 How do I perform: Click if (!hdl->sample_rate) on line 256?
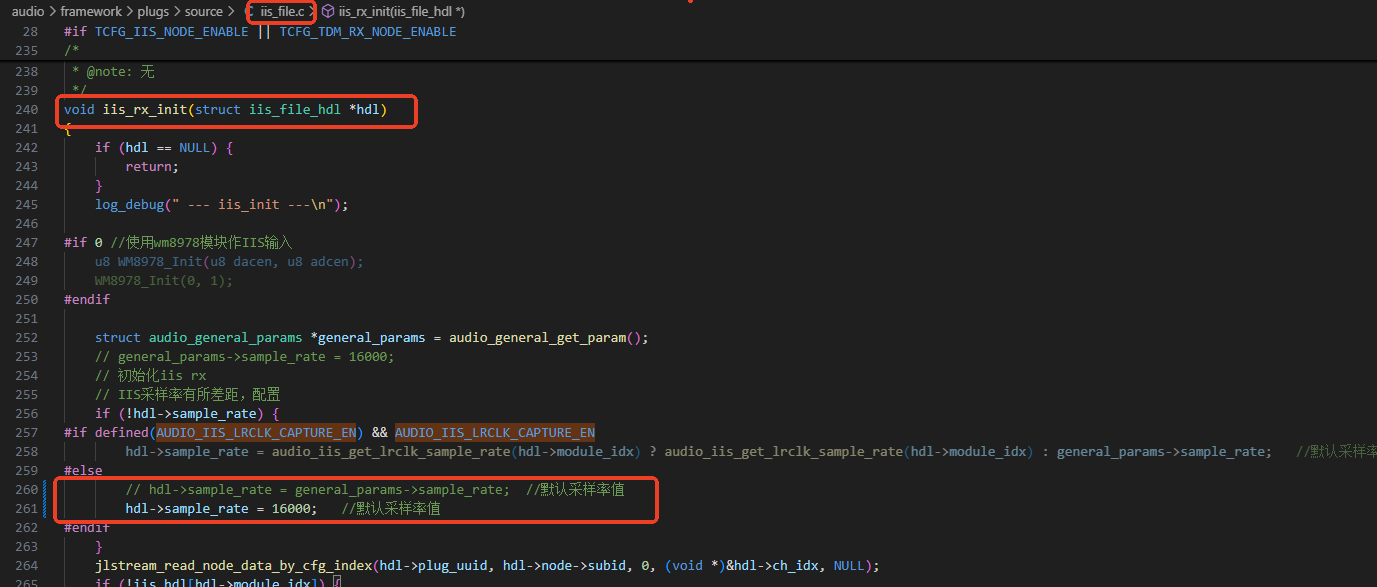point(187,414)
